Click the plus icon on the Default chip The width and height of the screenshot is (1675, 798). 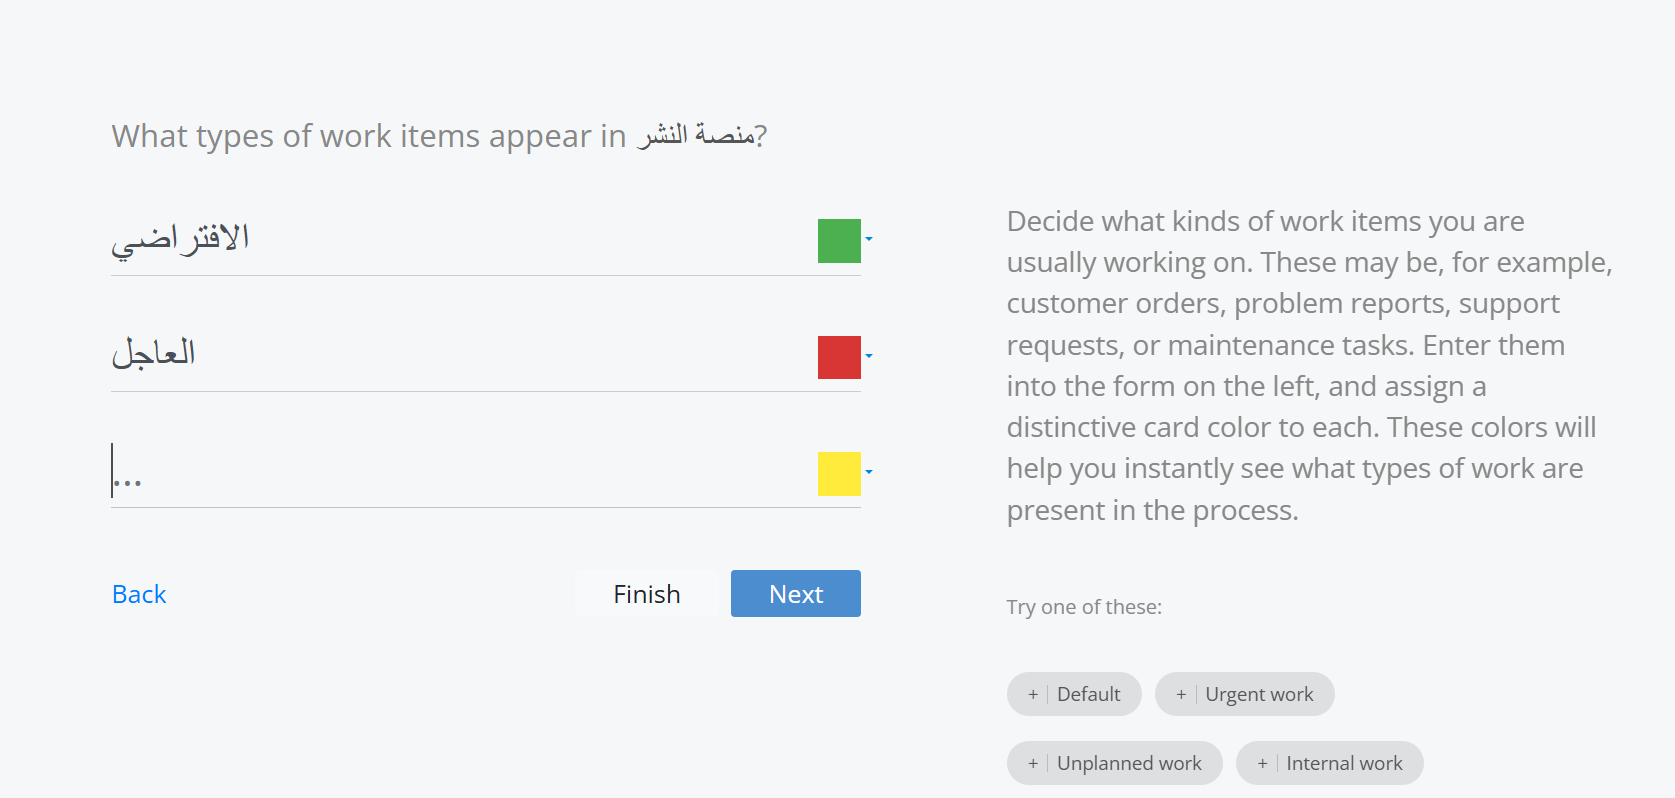(x=1033, y=694)
